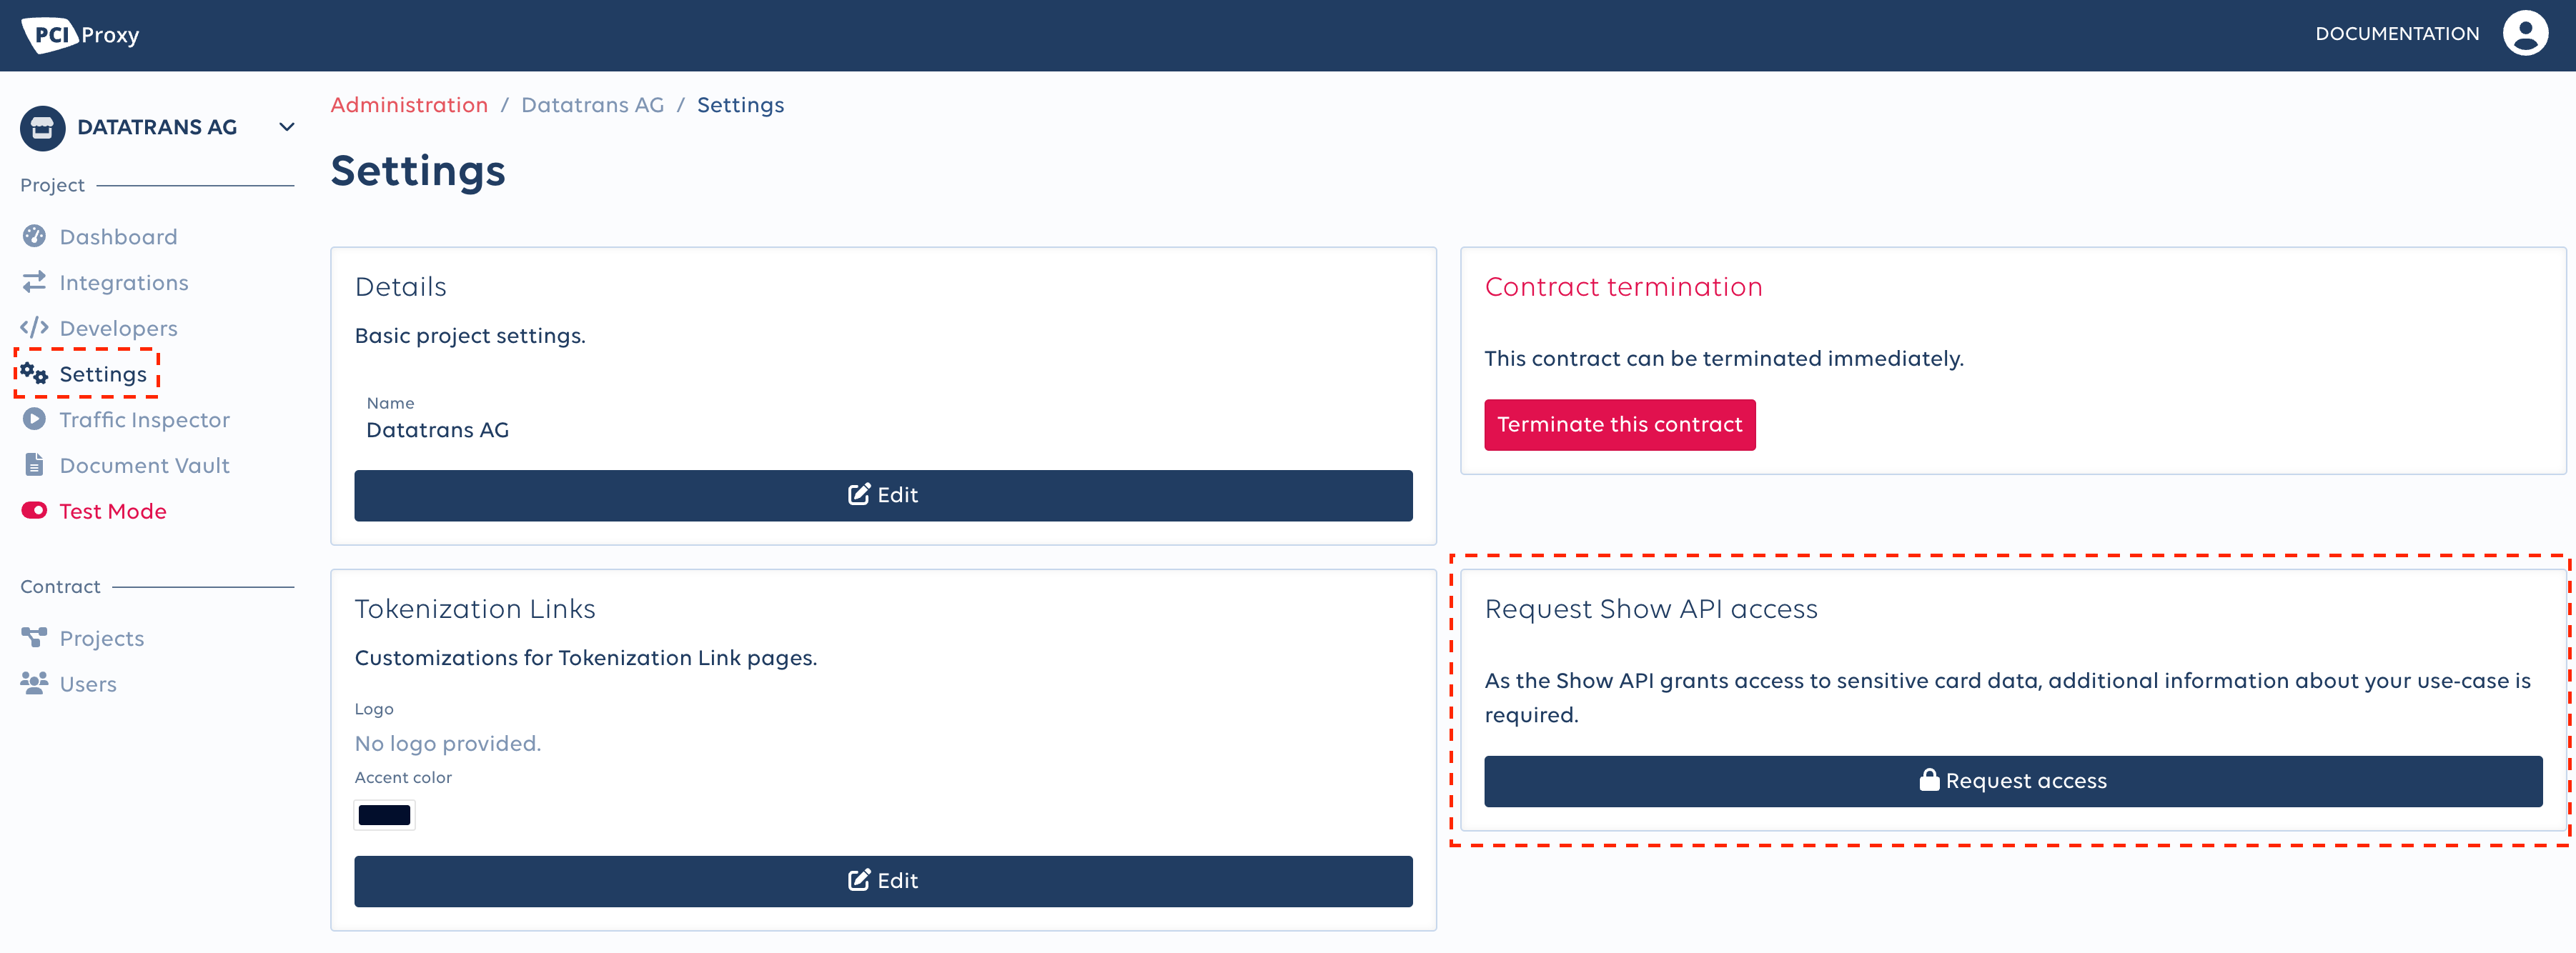Open the user account avatar menu
This screenshot has width=2576, height=953.
pos(2525,34)
